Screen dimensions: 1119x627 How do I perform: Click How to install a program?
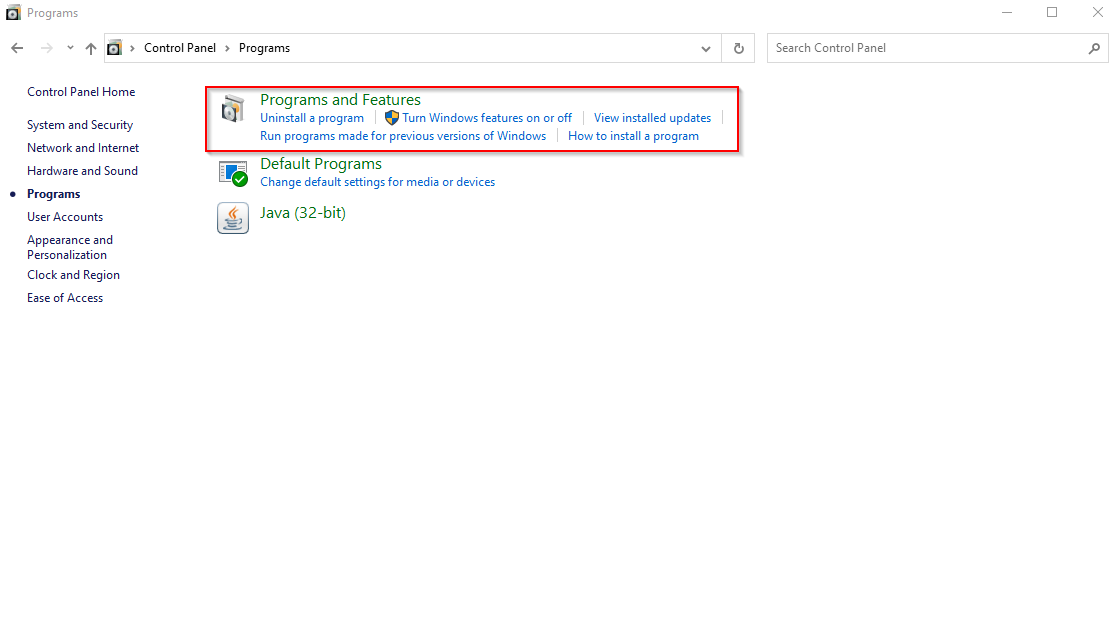coord(633,136)
